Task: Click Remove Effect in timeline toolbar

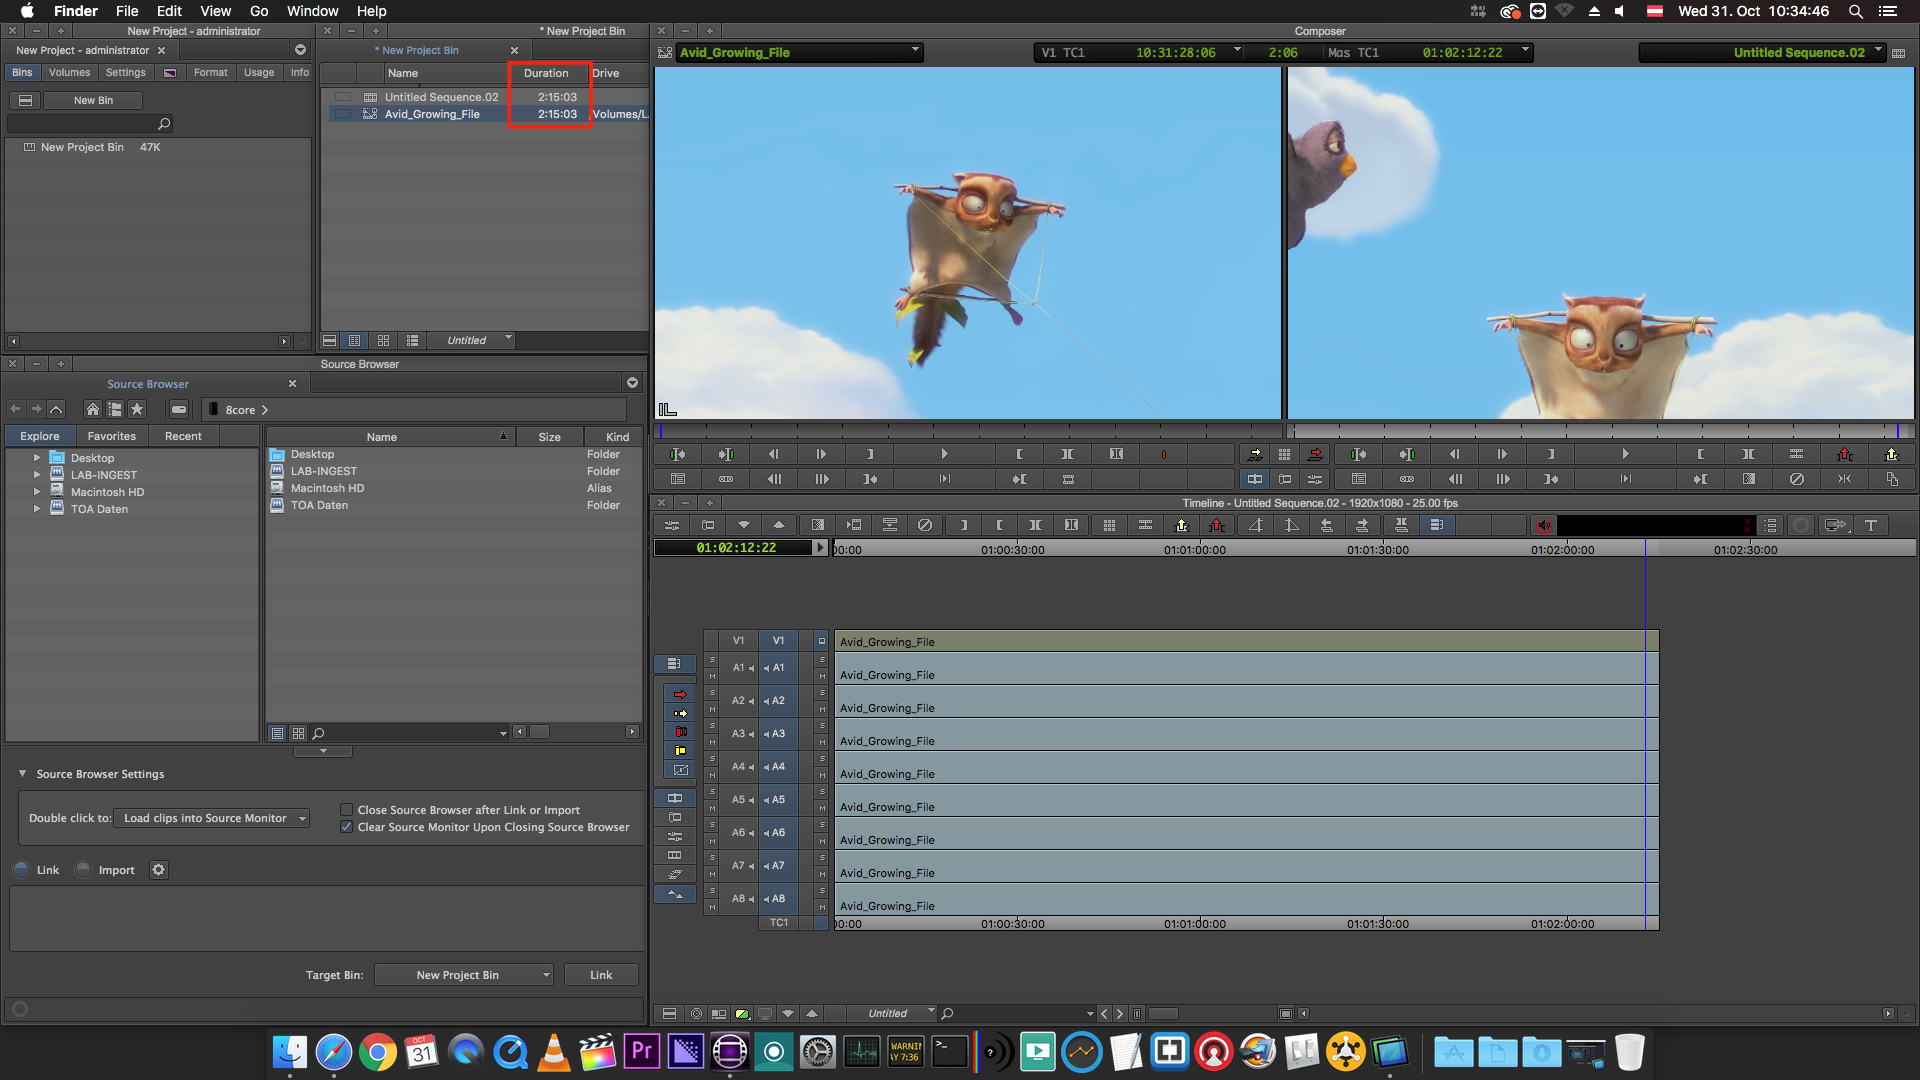Action: click(x=925, y=525)
